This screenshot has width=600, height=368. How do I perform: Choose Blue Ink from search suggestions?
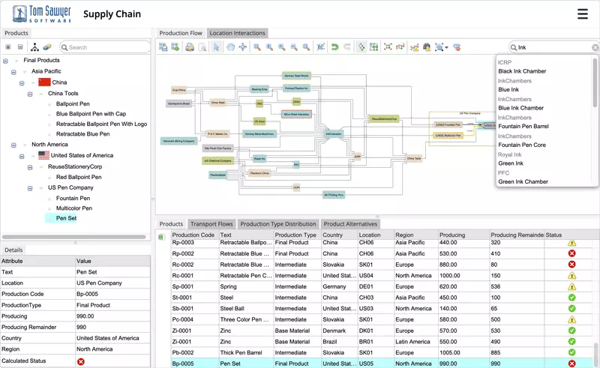509,90
